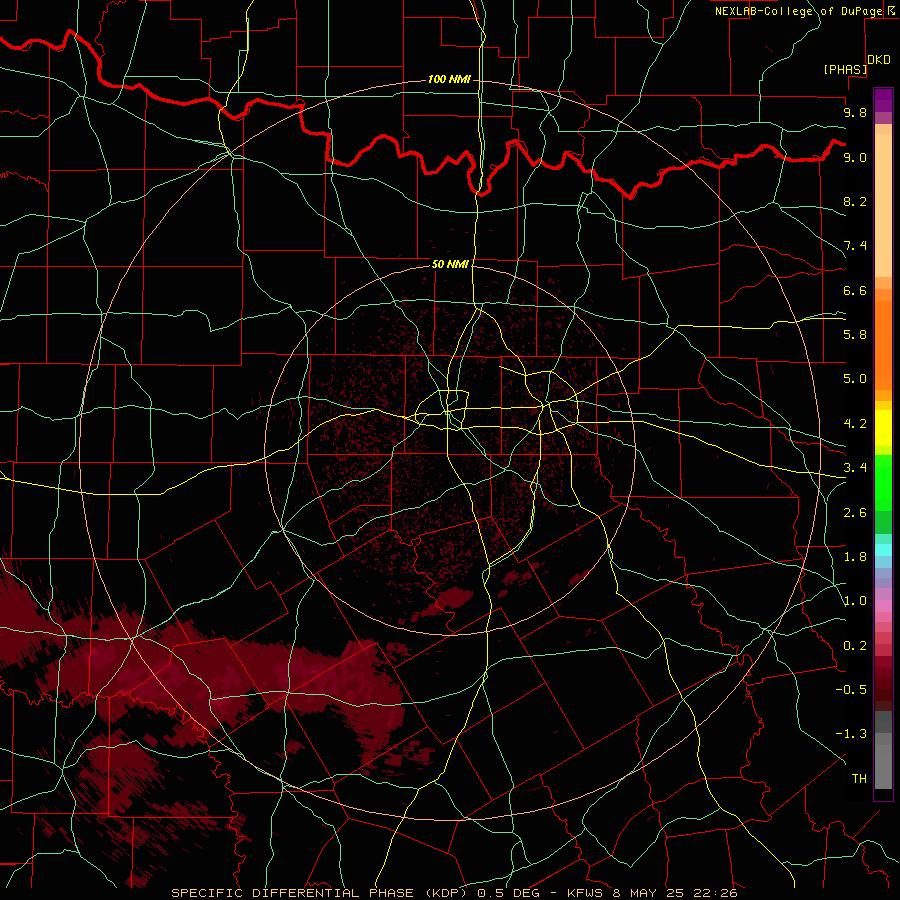Screen dimensions: 900x900
Task: Select the 9.0 value on the color scale
Action: [855, 157]
